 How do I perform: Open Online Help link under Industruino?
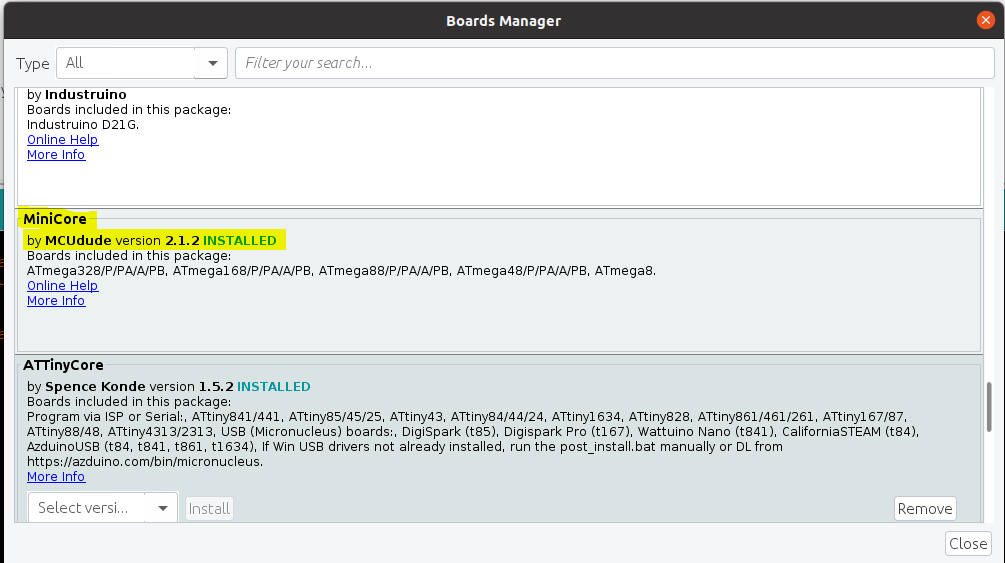click(62, 140)
